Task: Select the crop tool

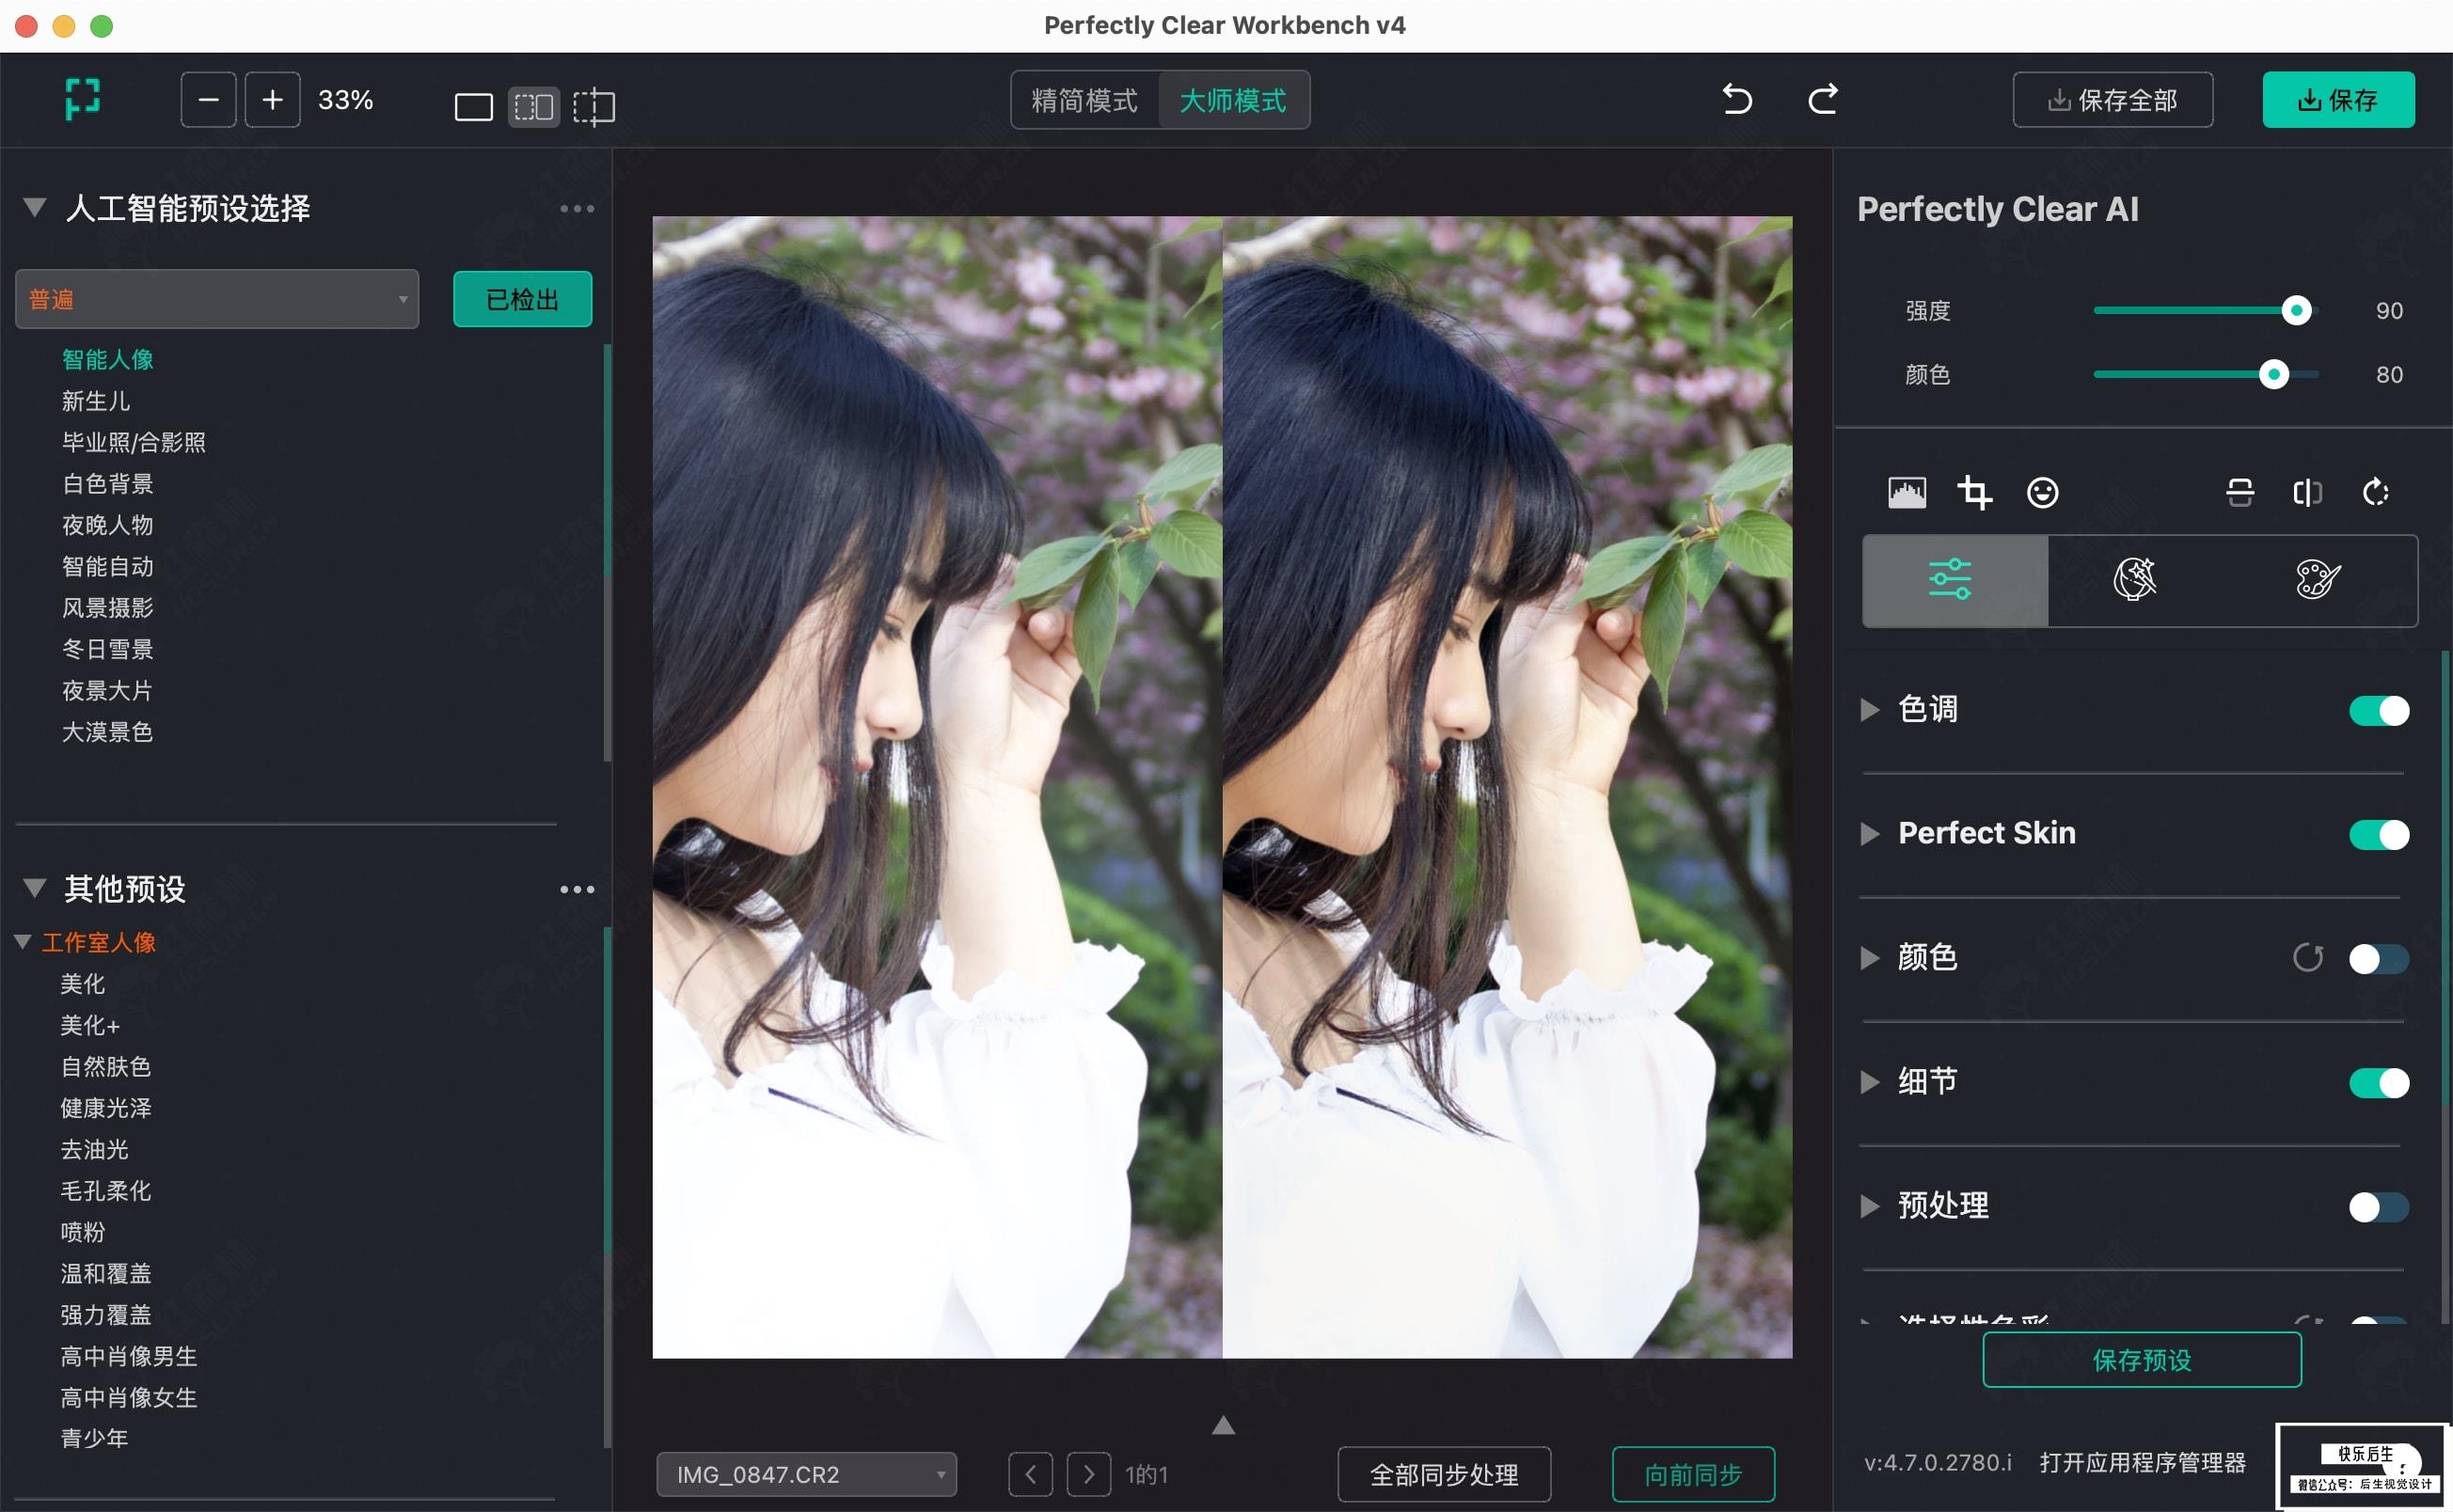Action: click(x=1974, y=492)
